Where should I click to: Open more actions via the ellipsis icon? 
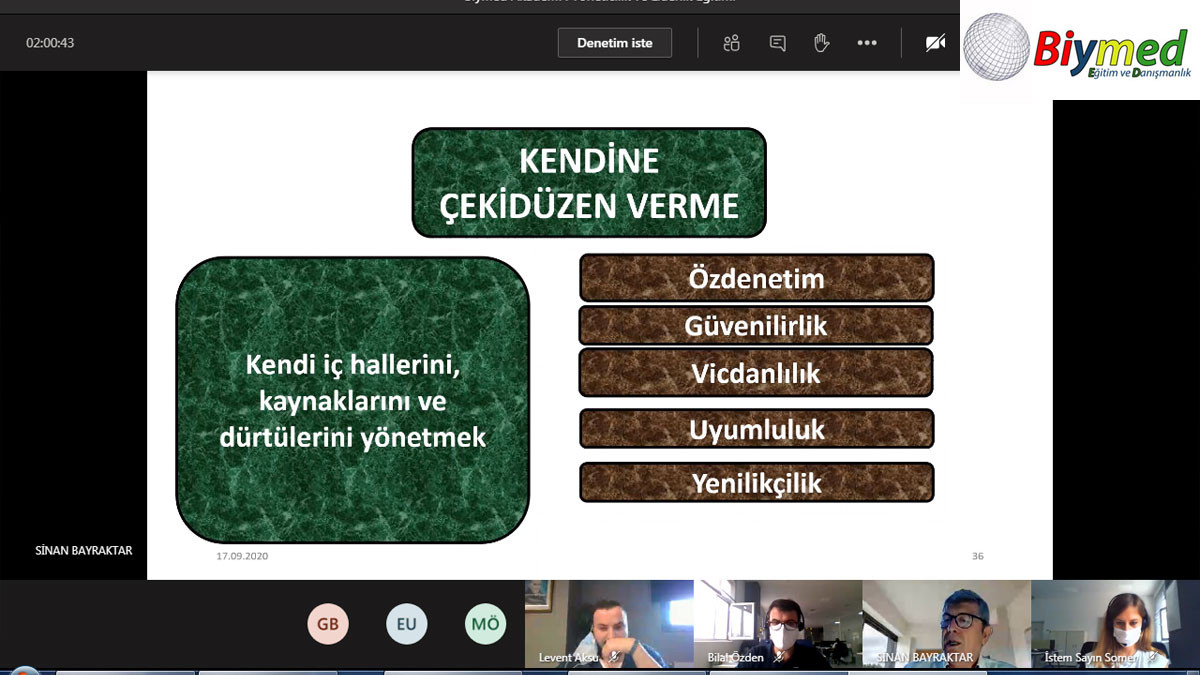(x=866, y=42)
